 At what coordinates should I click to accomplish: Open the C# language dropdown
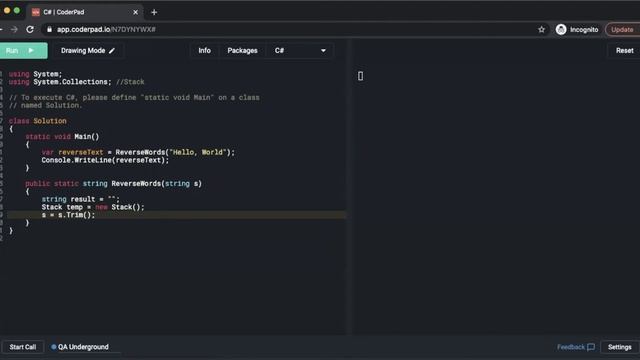click(300, 51)
